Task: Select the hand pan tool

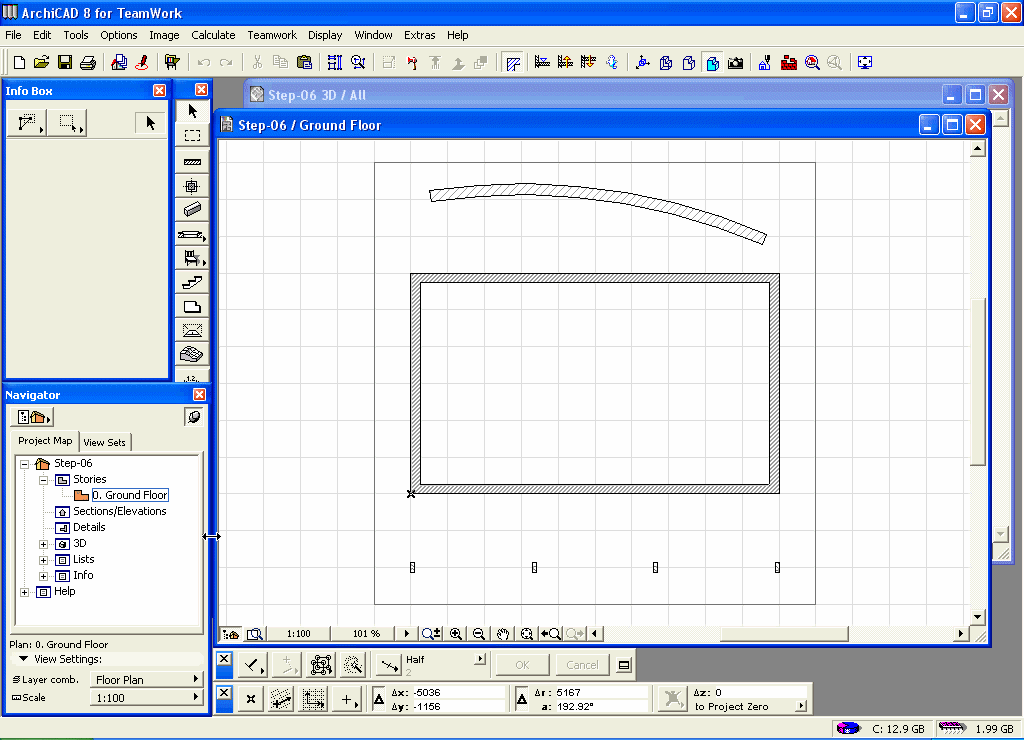Action: 503,633
